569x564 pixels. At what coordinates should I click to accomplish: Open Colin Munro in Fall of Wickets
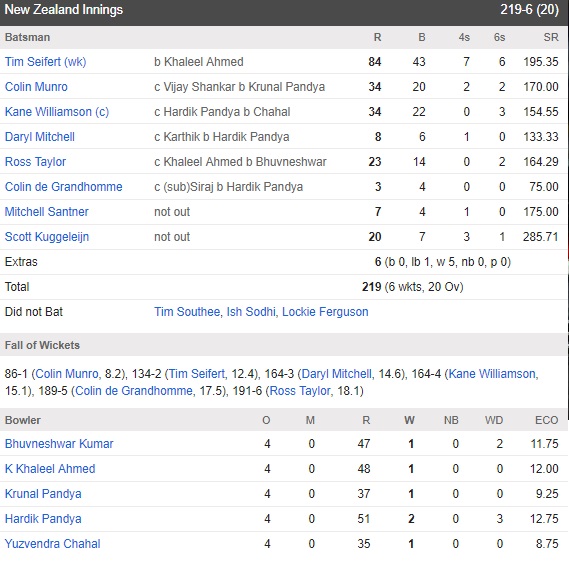pos(67,374)
